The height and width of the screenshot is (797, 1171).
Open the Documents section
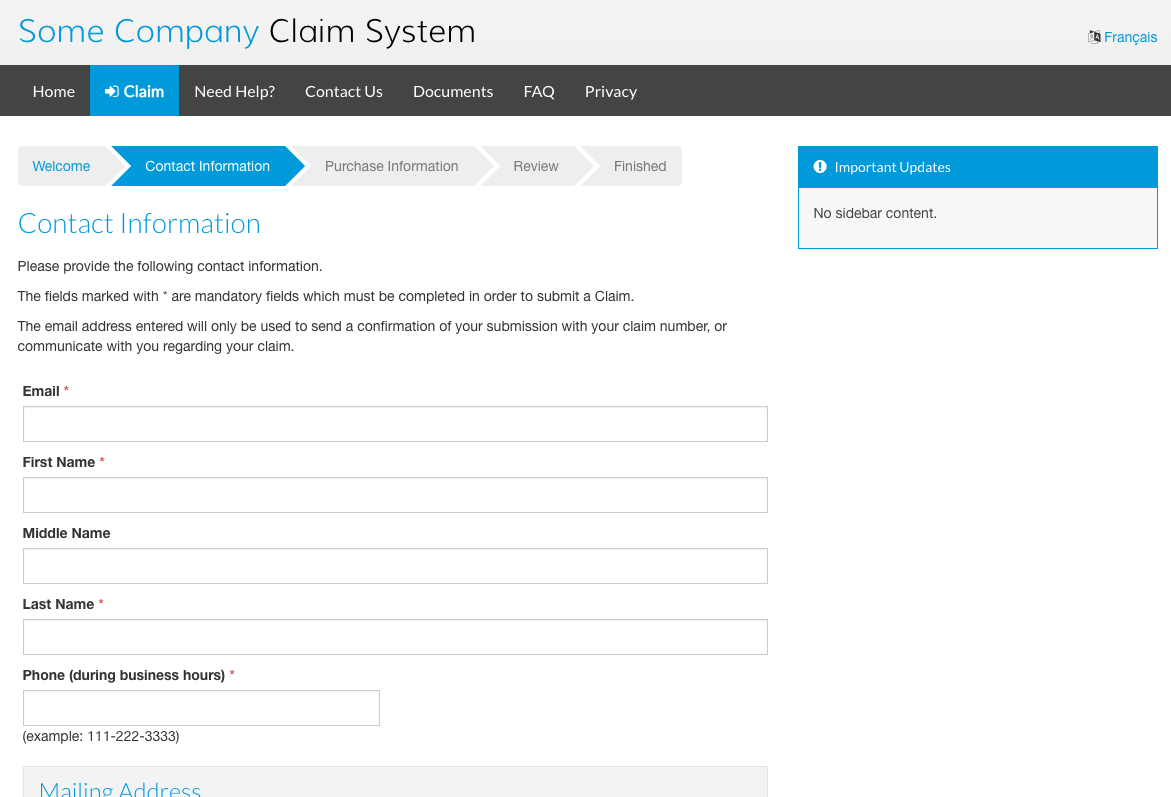tap(453, 90)
